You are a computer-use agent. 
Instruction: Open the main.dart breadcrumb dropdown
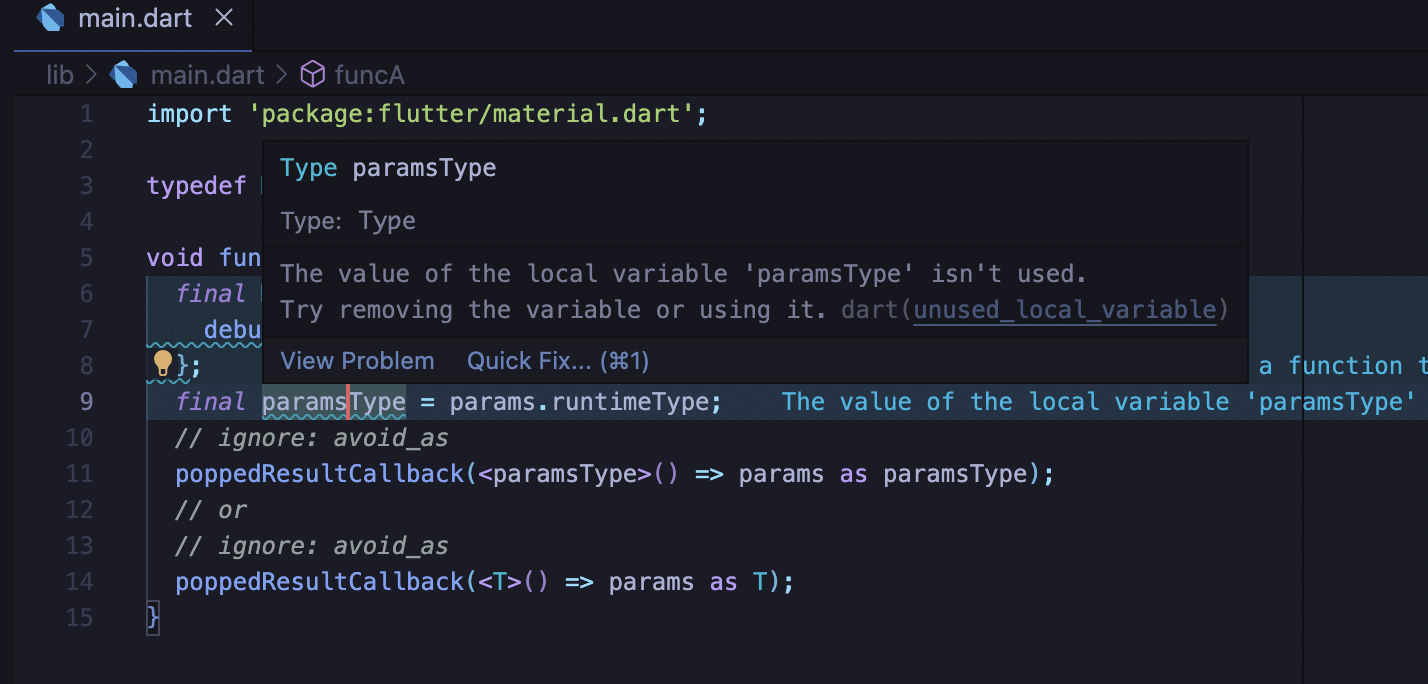click(207, 74)
